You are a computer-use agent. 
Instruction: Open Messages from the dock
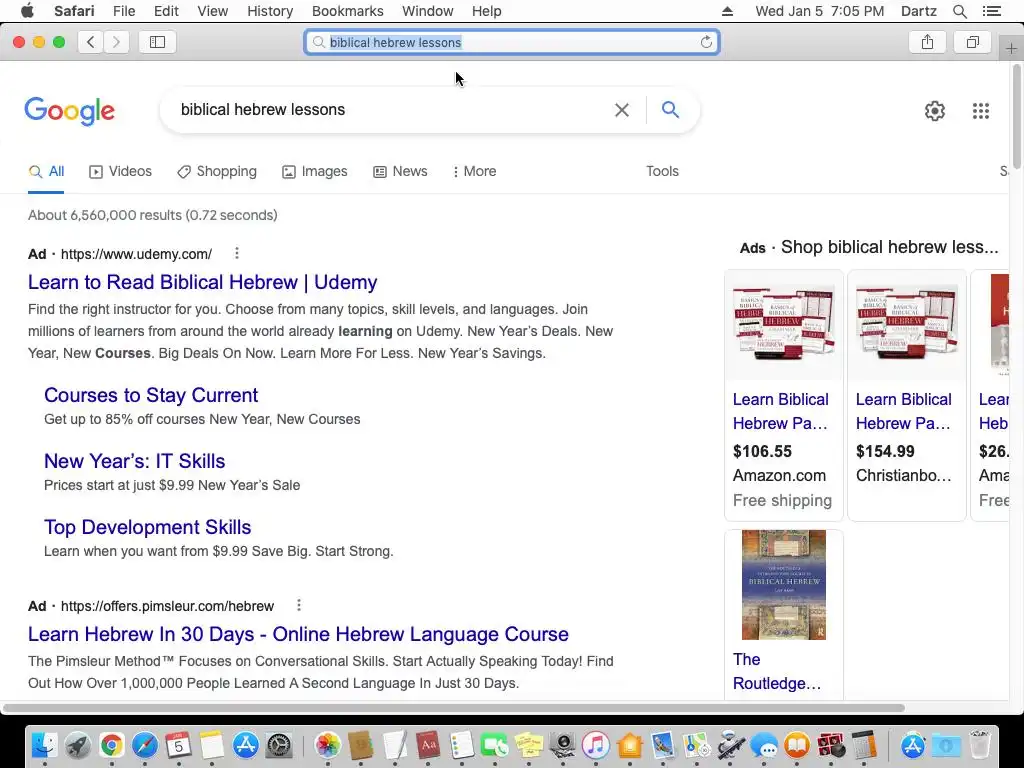(763, 745)
